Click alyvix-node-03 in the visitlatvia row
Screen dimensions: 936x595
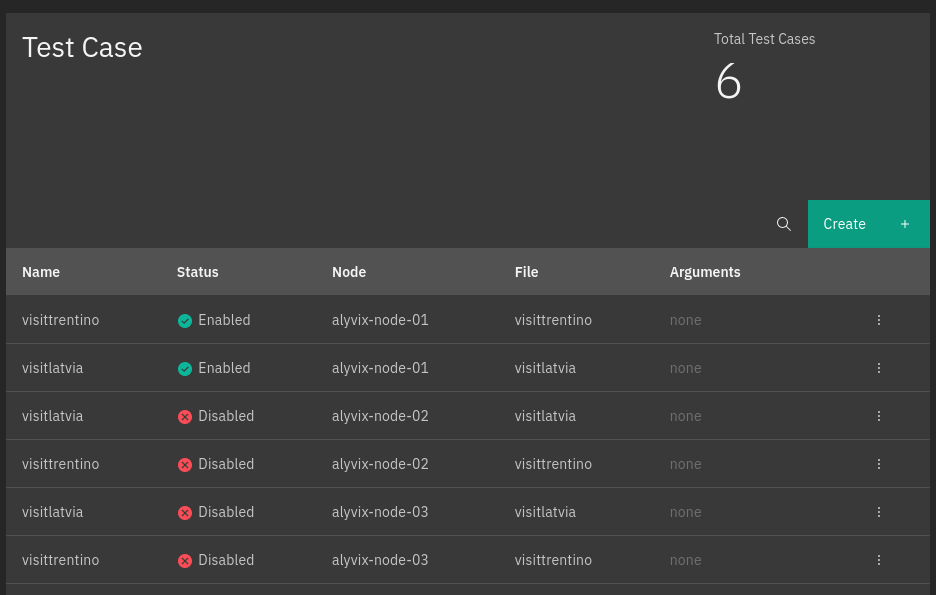click(x=380, y=512)
